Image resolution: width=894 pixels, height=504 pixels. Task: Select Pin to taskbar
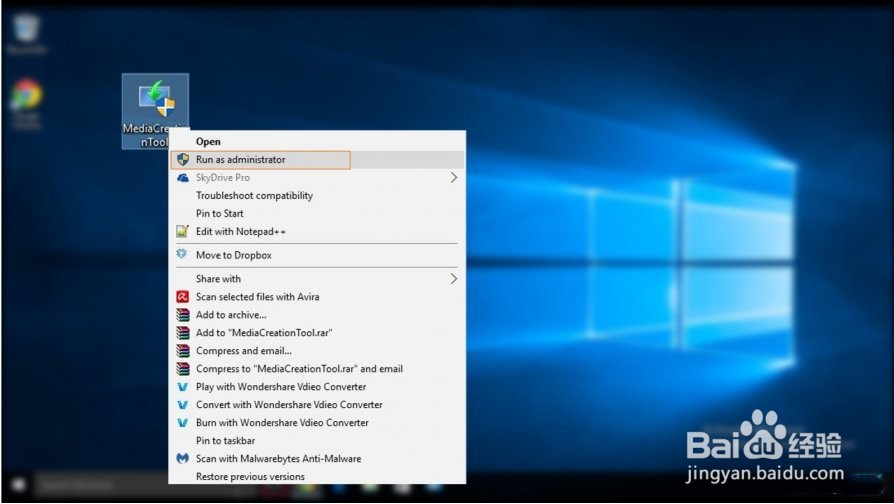click(317, 441)
